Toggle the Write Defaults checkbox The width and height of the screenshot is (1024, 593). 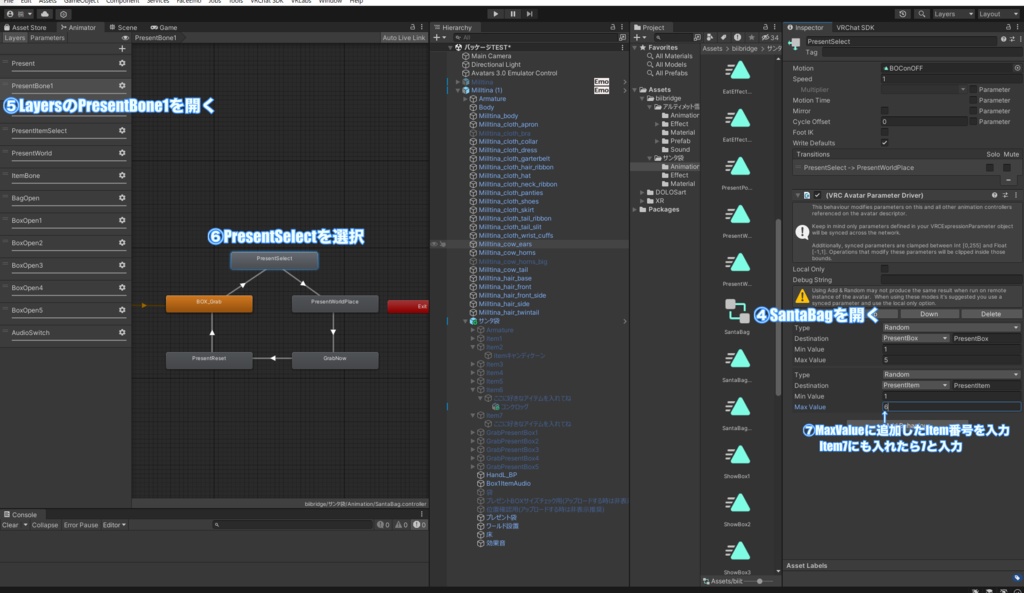click(x=884, y=142)
